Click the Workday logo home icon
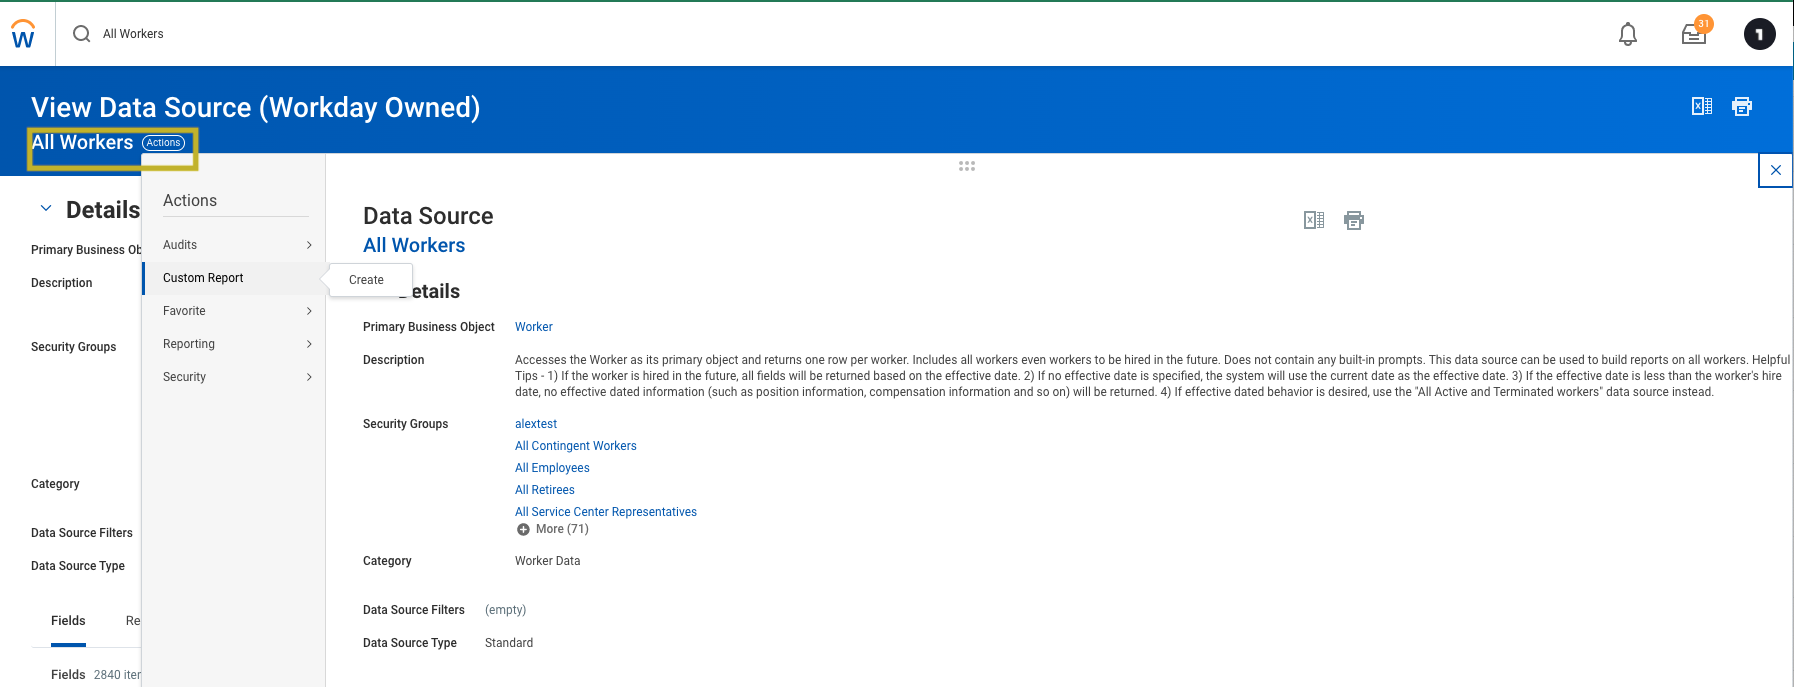 23,35
